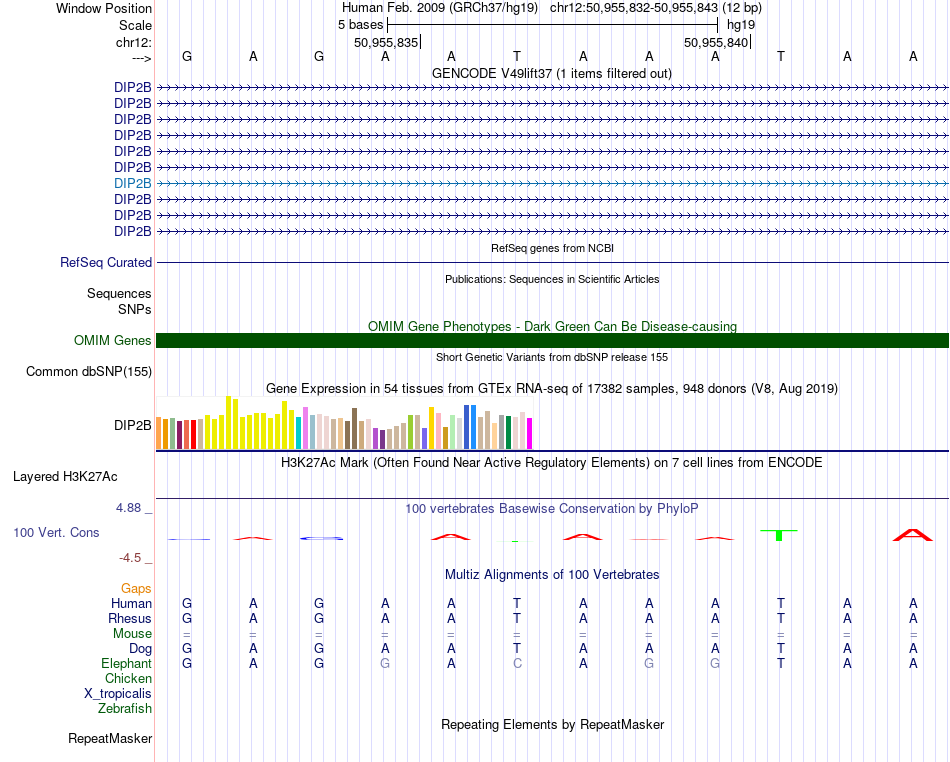Select the Rhesus alignment row label

[x=130, y=618]
